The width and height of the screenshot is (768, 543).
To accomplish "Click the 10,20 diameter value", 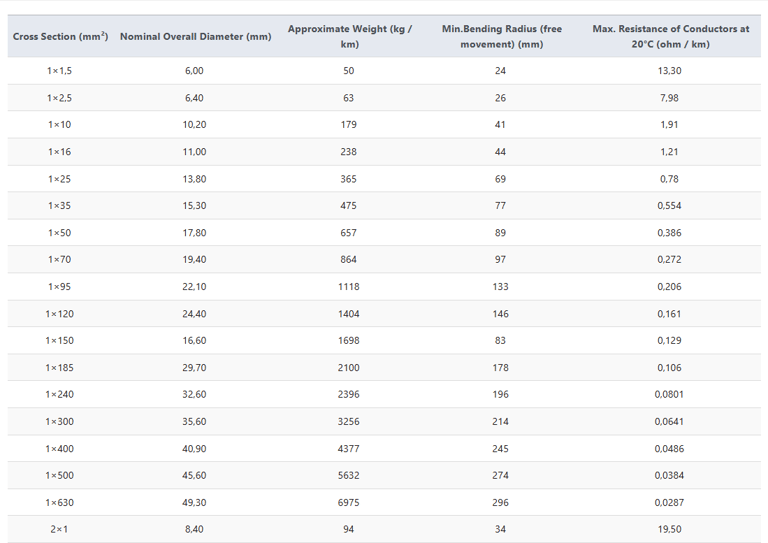I will 194,125.
